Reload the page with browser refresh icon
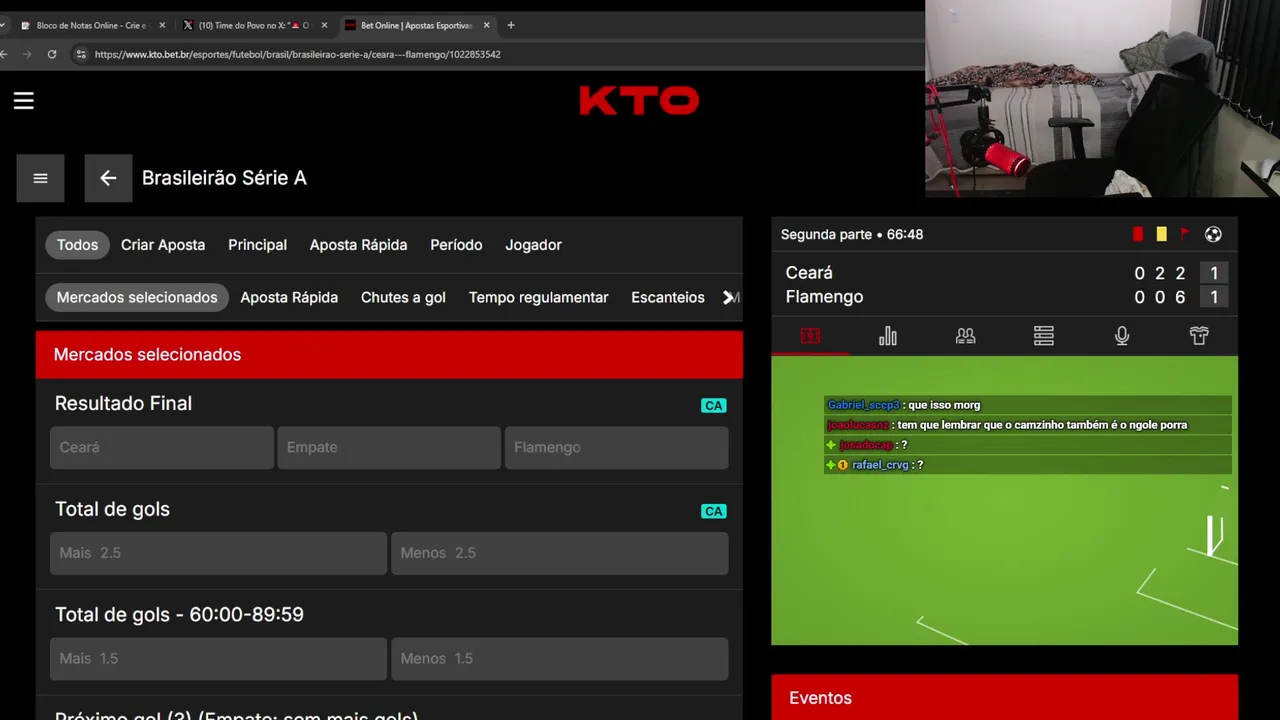Screen dimensions: 1280x720 point(52,54)
